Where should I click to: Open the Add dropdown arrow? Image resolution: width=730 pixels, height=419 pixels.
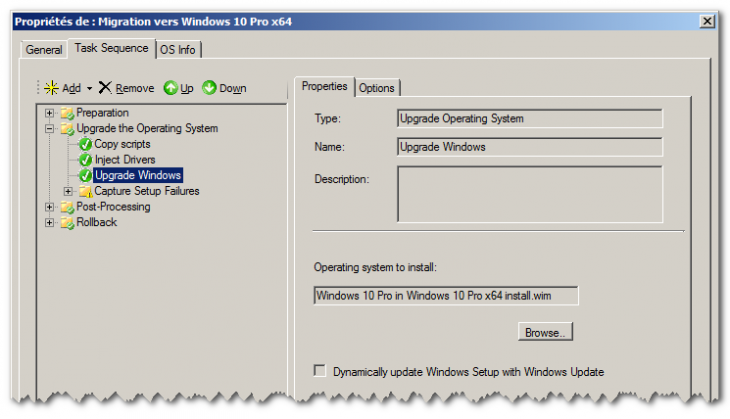pos(89,88)
